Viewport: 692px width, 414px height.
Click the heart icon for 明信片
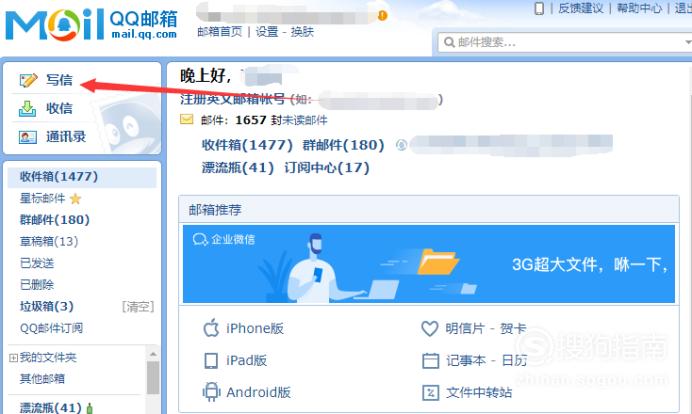(x=429, y=328)
